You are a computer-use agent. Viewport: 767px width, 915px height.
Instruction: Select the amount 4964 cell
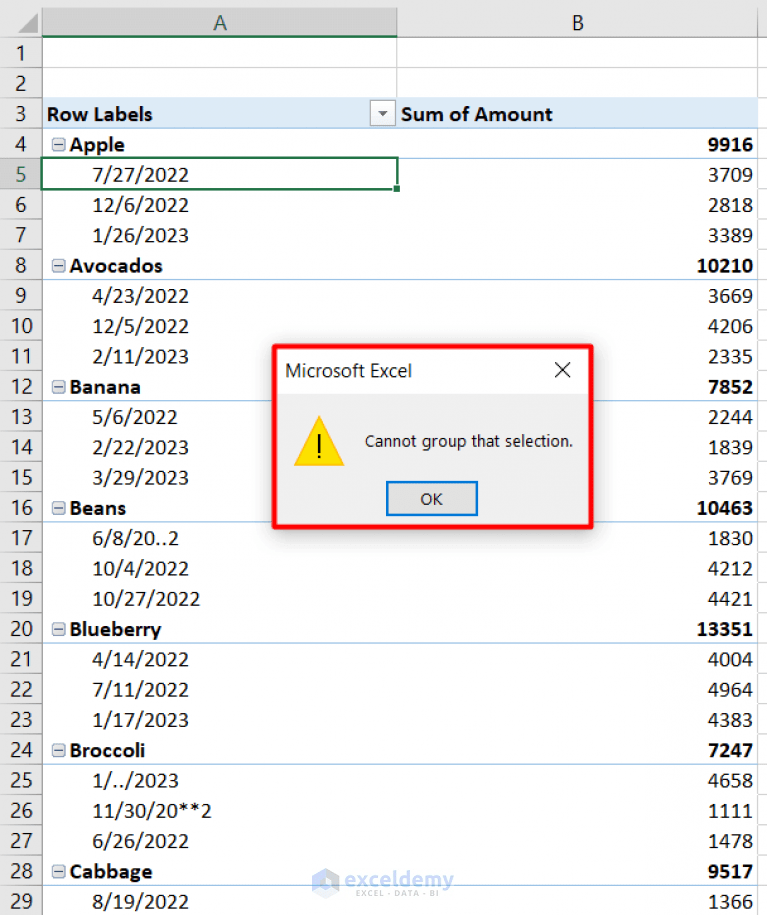click(x=577, y=690)
